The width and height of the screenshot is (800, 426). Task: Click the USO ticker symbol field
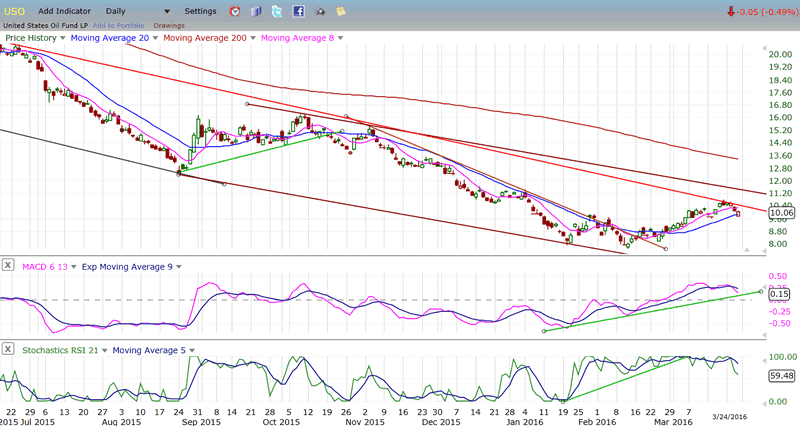pos(16,11)
